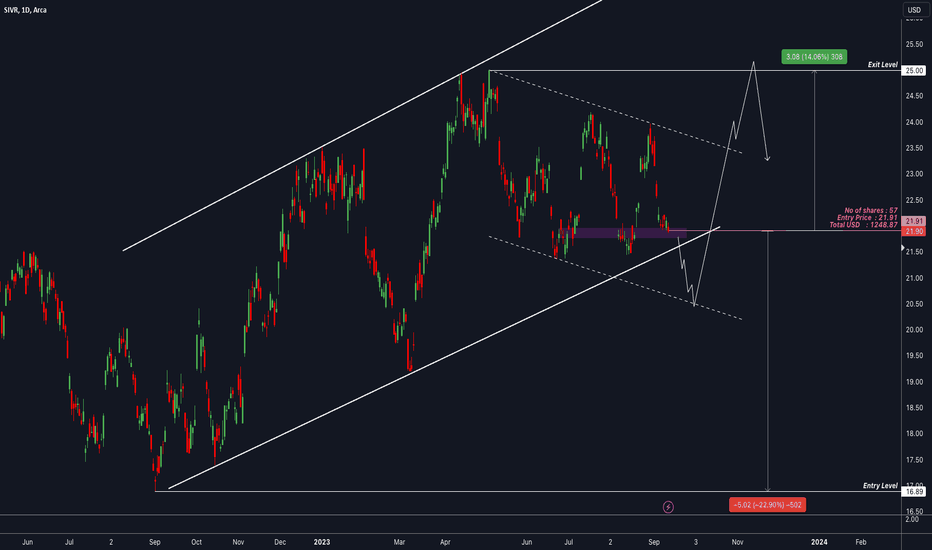Select the Entry Level text label
Viewport: 932px width, 550px height.
[880, 486]
